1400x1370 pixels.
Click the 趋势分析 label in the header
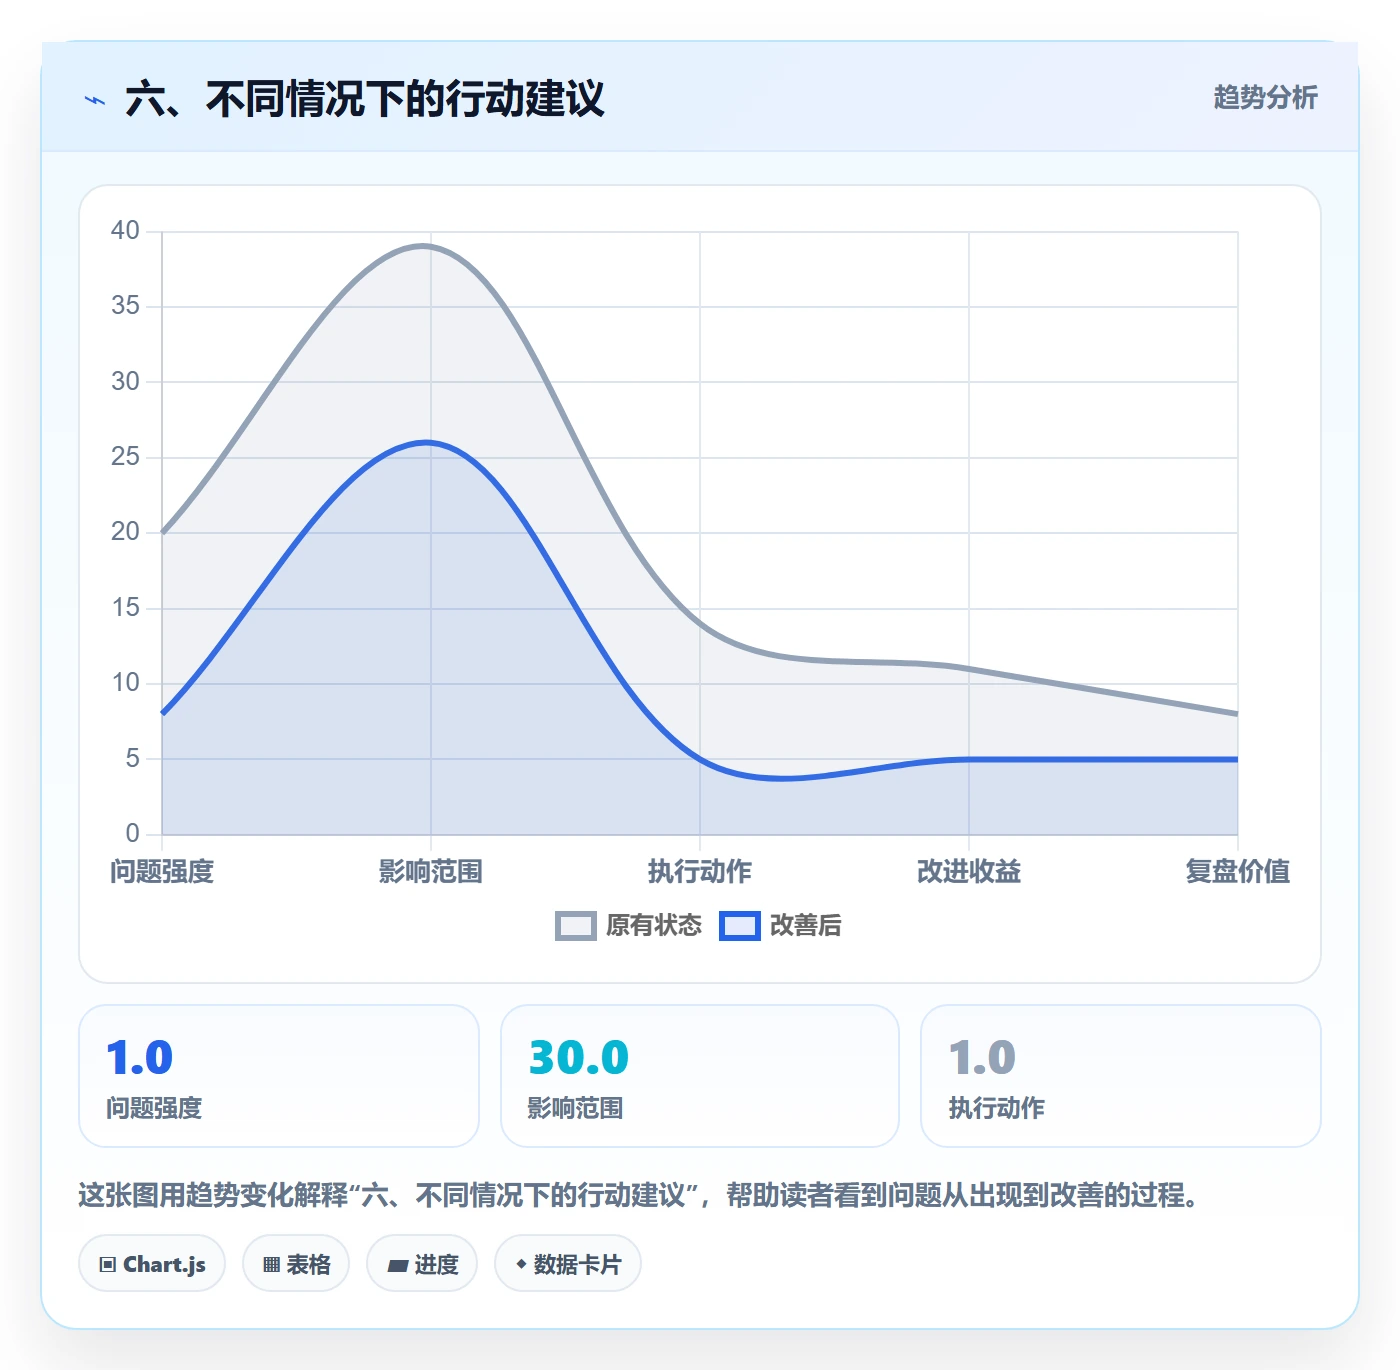point(1265,98)
